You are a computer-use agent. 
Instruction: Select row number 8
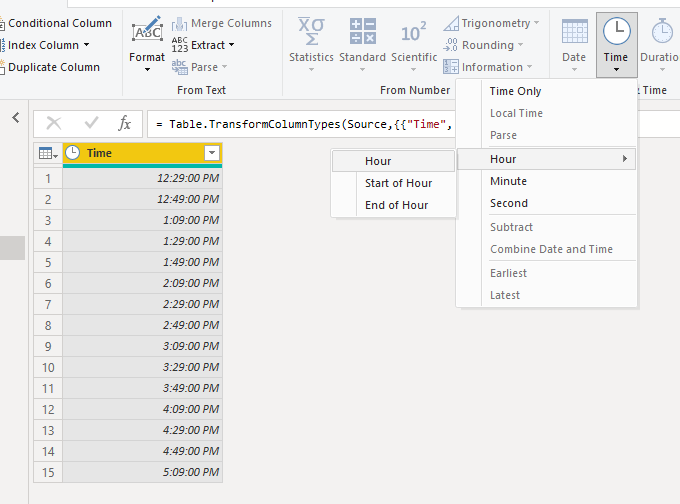tap(48, 325)
